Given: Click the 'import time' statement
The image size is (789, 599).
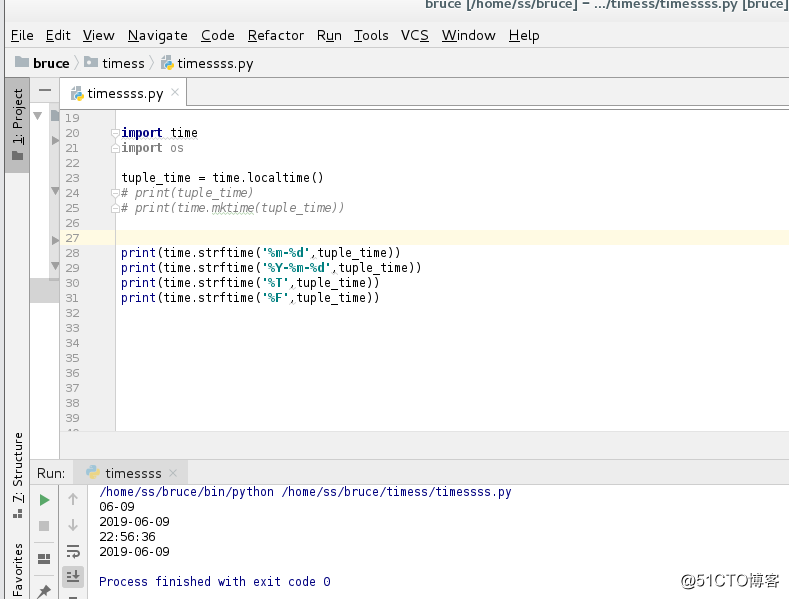Looking at the screenshot, I should 160,133.
